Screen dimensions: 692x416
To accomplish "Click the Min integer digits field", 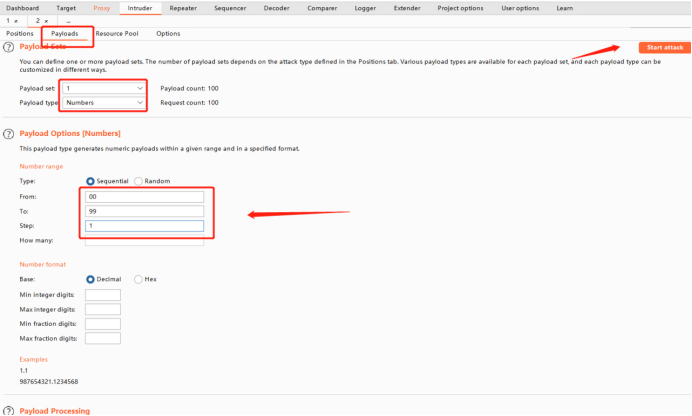I will (x=103, y=295).
